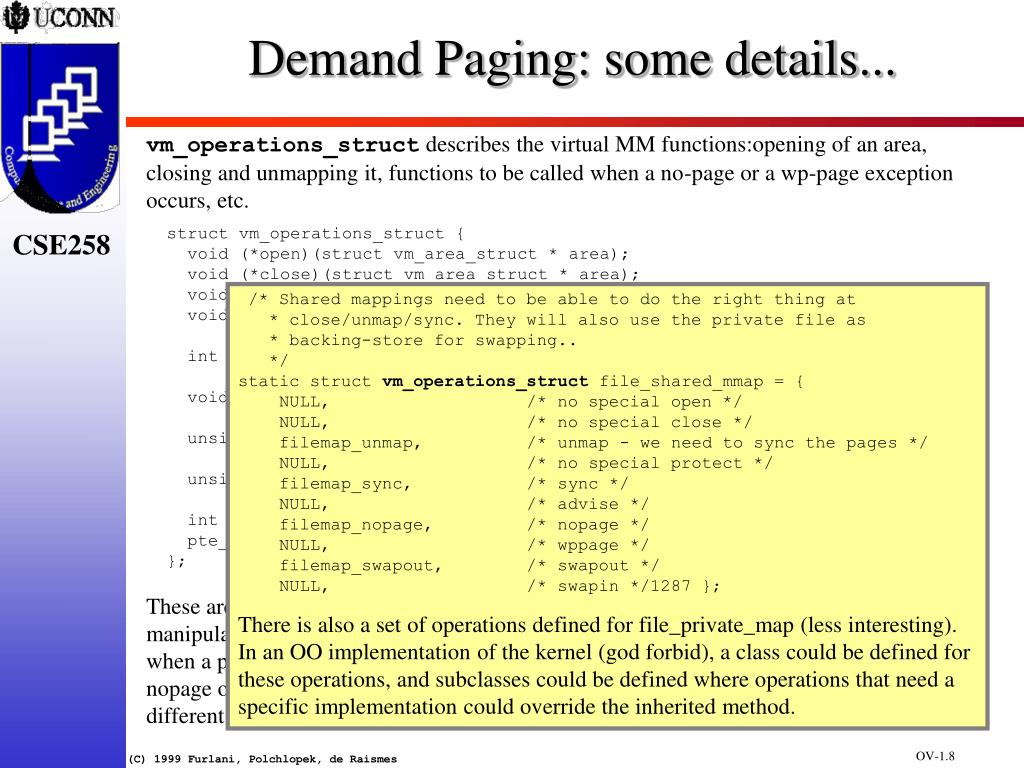Click the blue shield computer emblem
Screen dimensions: 1024x768
(x=60, y=128)
